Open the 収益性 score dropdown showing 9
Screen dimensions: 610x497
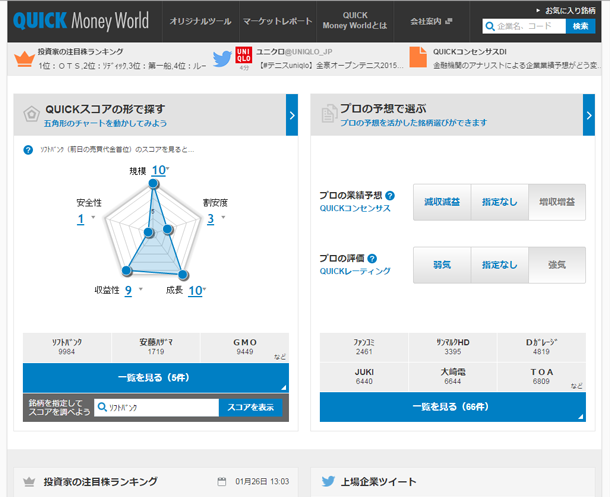pos(133,290)
